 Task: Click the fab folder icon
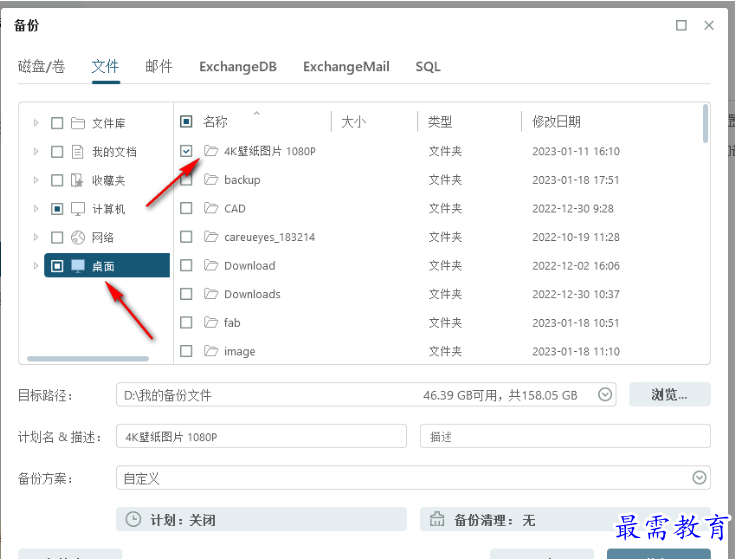(x=211, y=323)
